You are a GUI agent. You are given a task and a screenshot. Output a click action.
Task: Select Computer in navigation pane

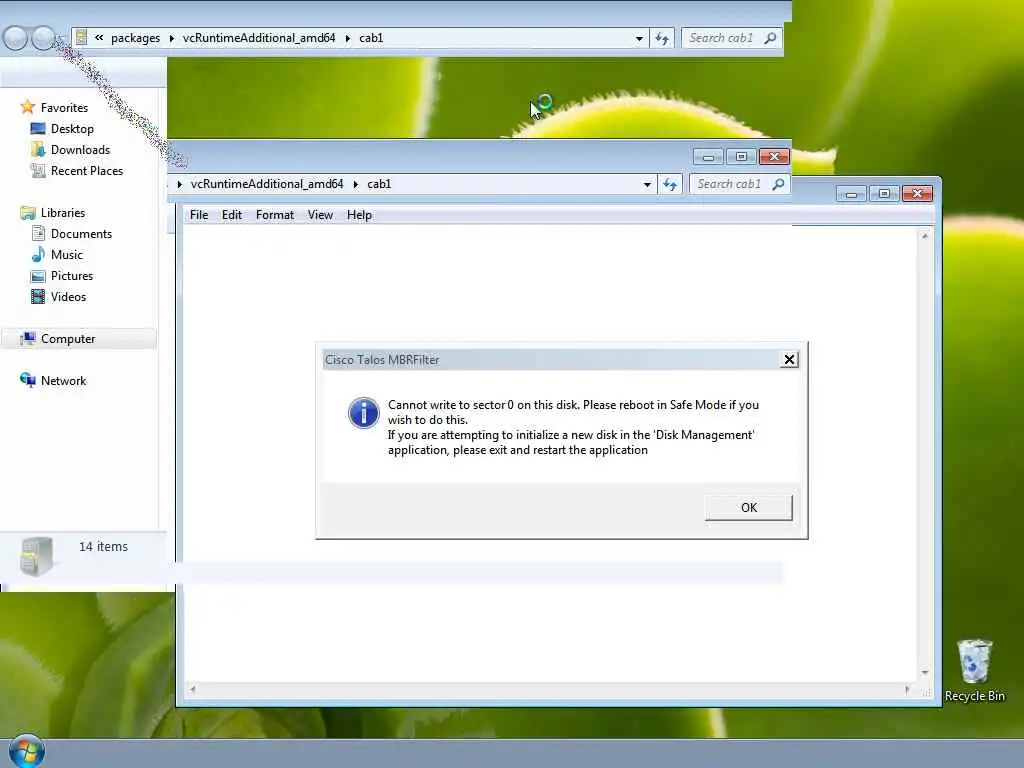[68, 338]
